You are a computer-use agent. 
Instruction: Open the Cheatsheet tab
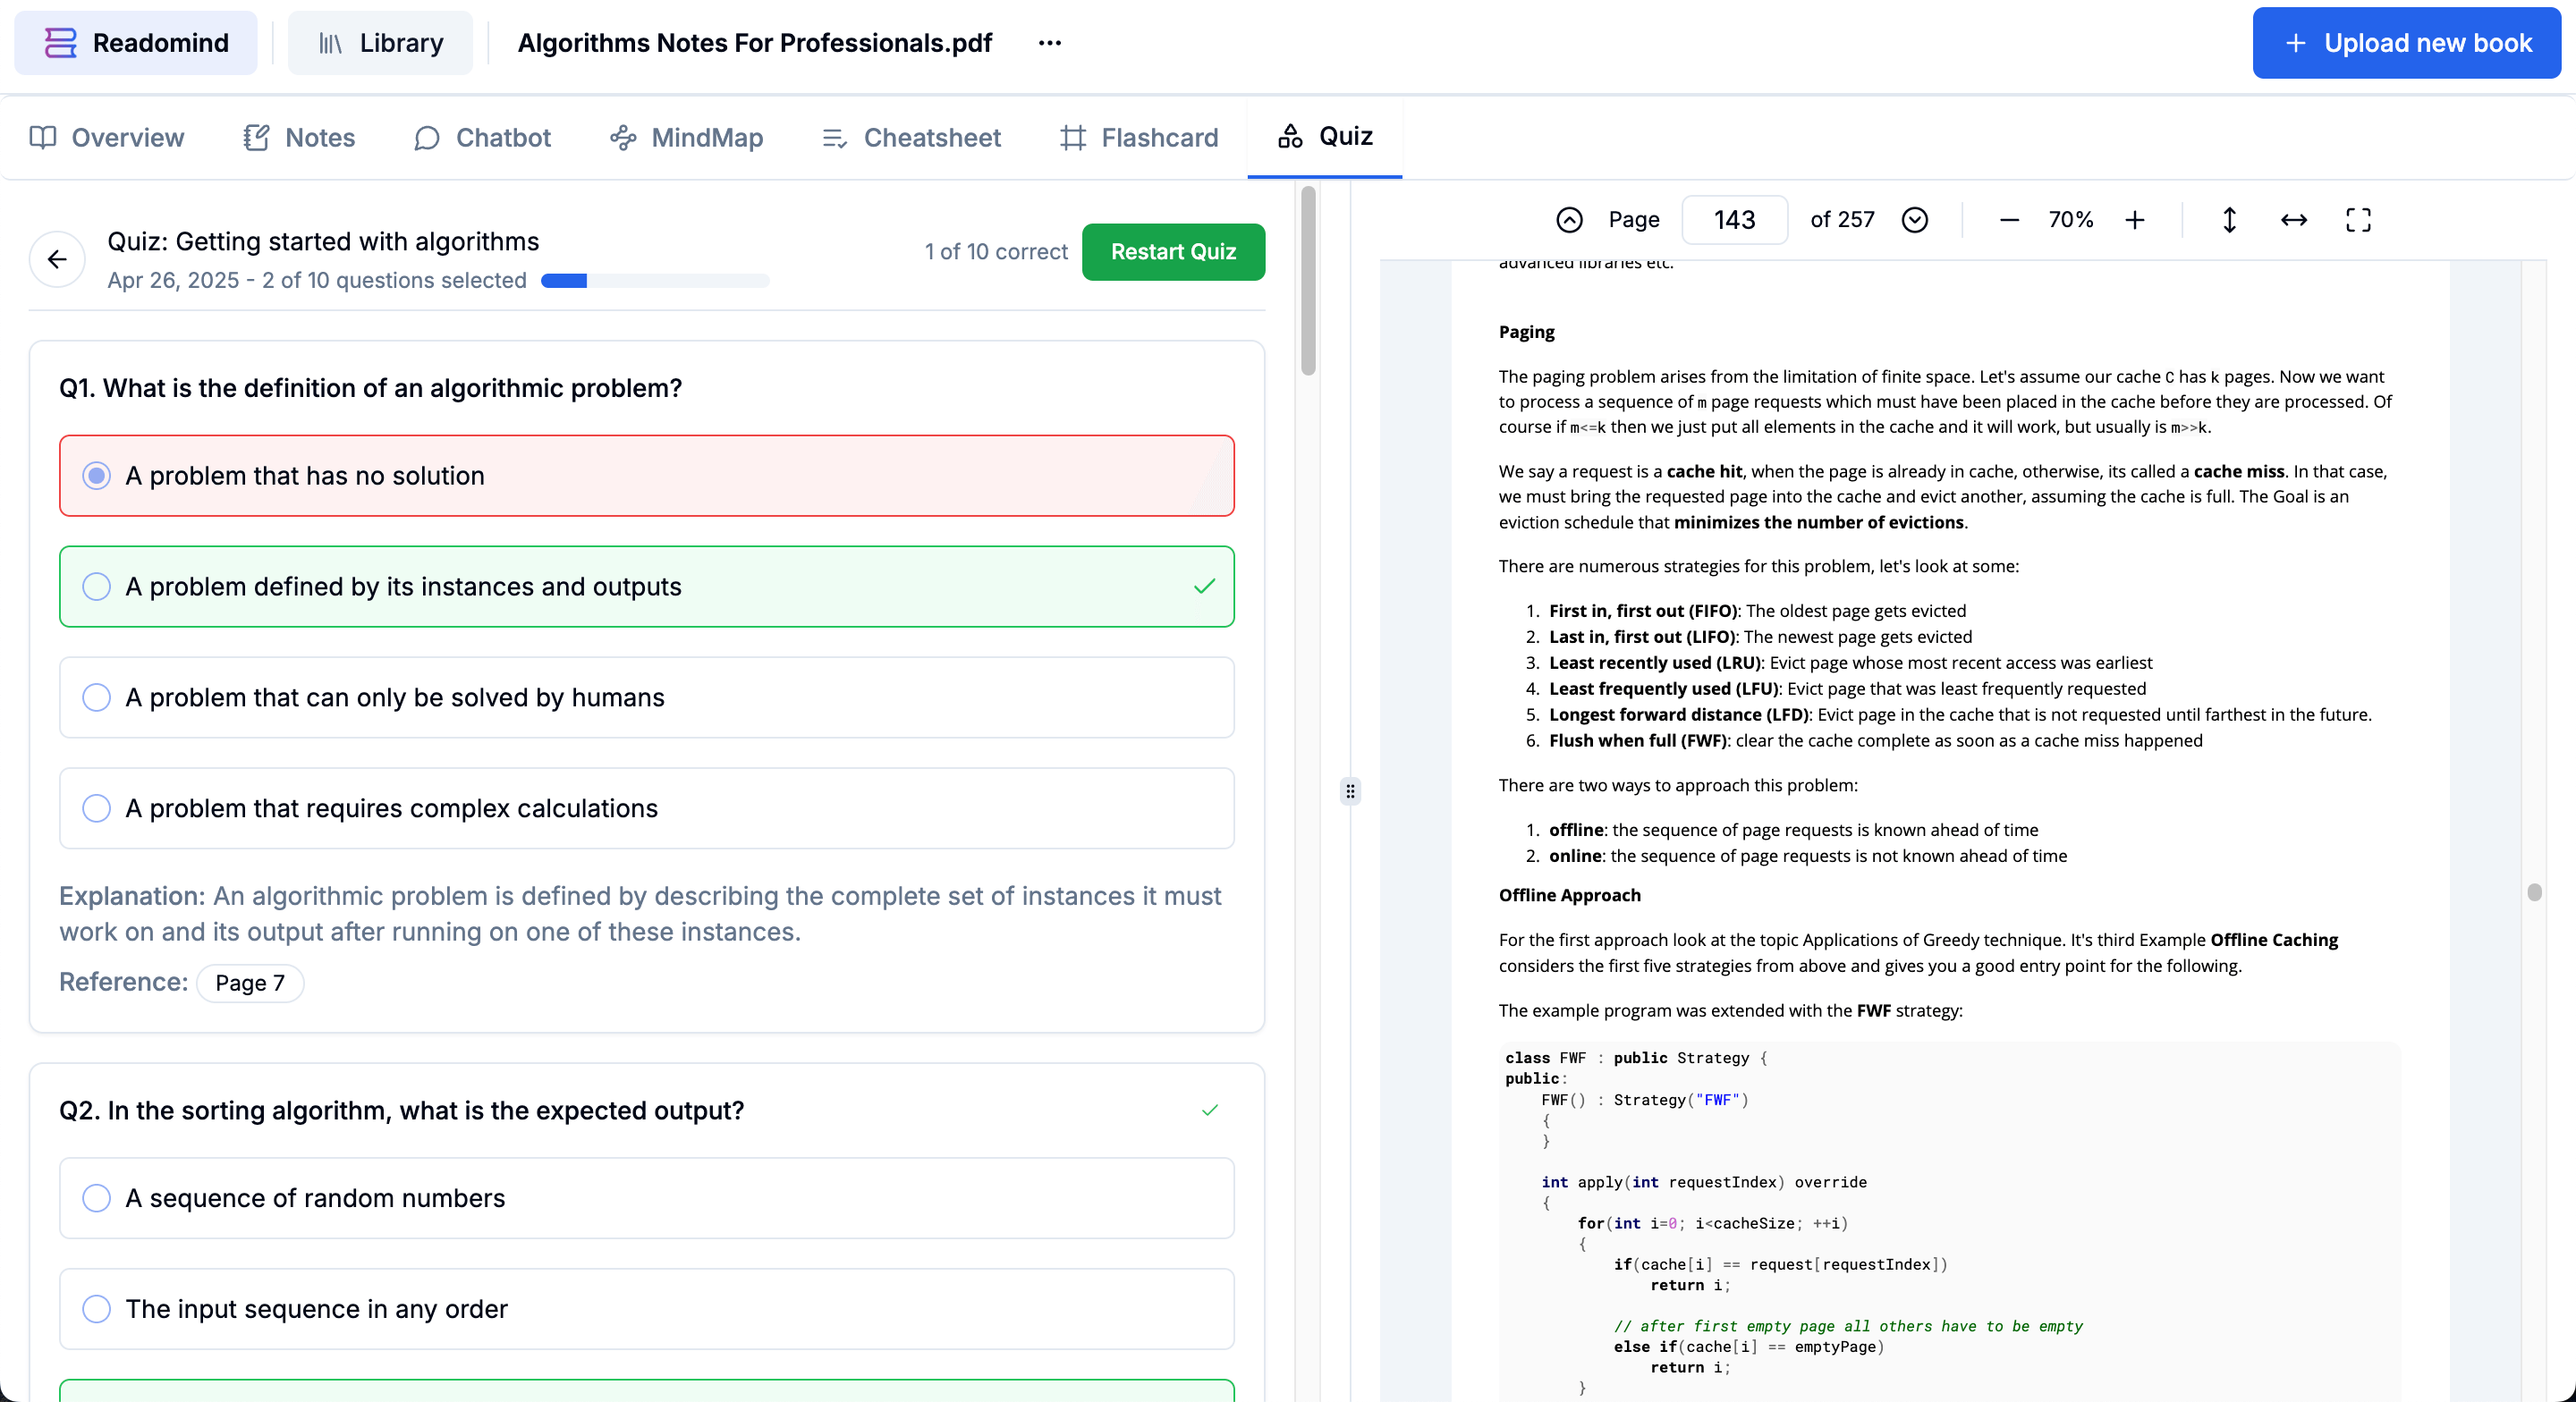[x=911, y=137]
